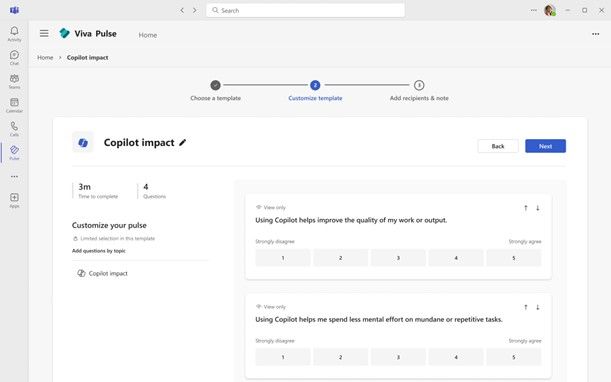Move the mental effort question up

pos(526,307)
